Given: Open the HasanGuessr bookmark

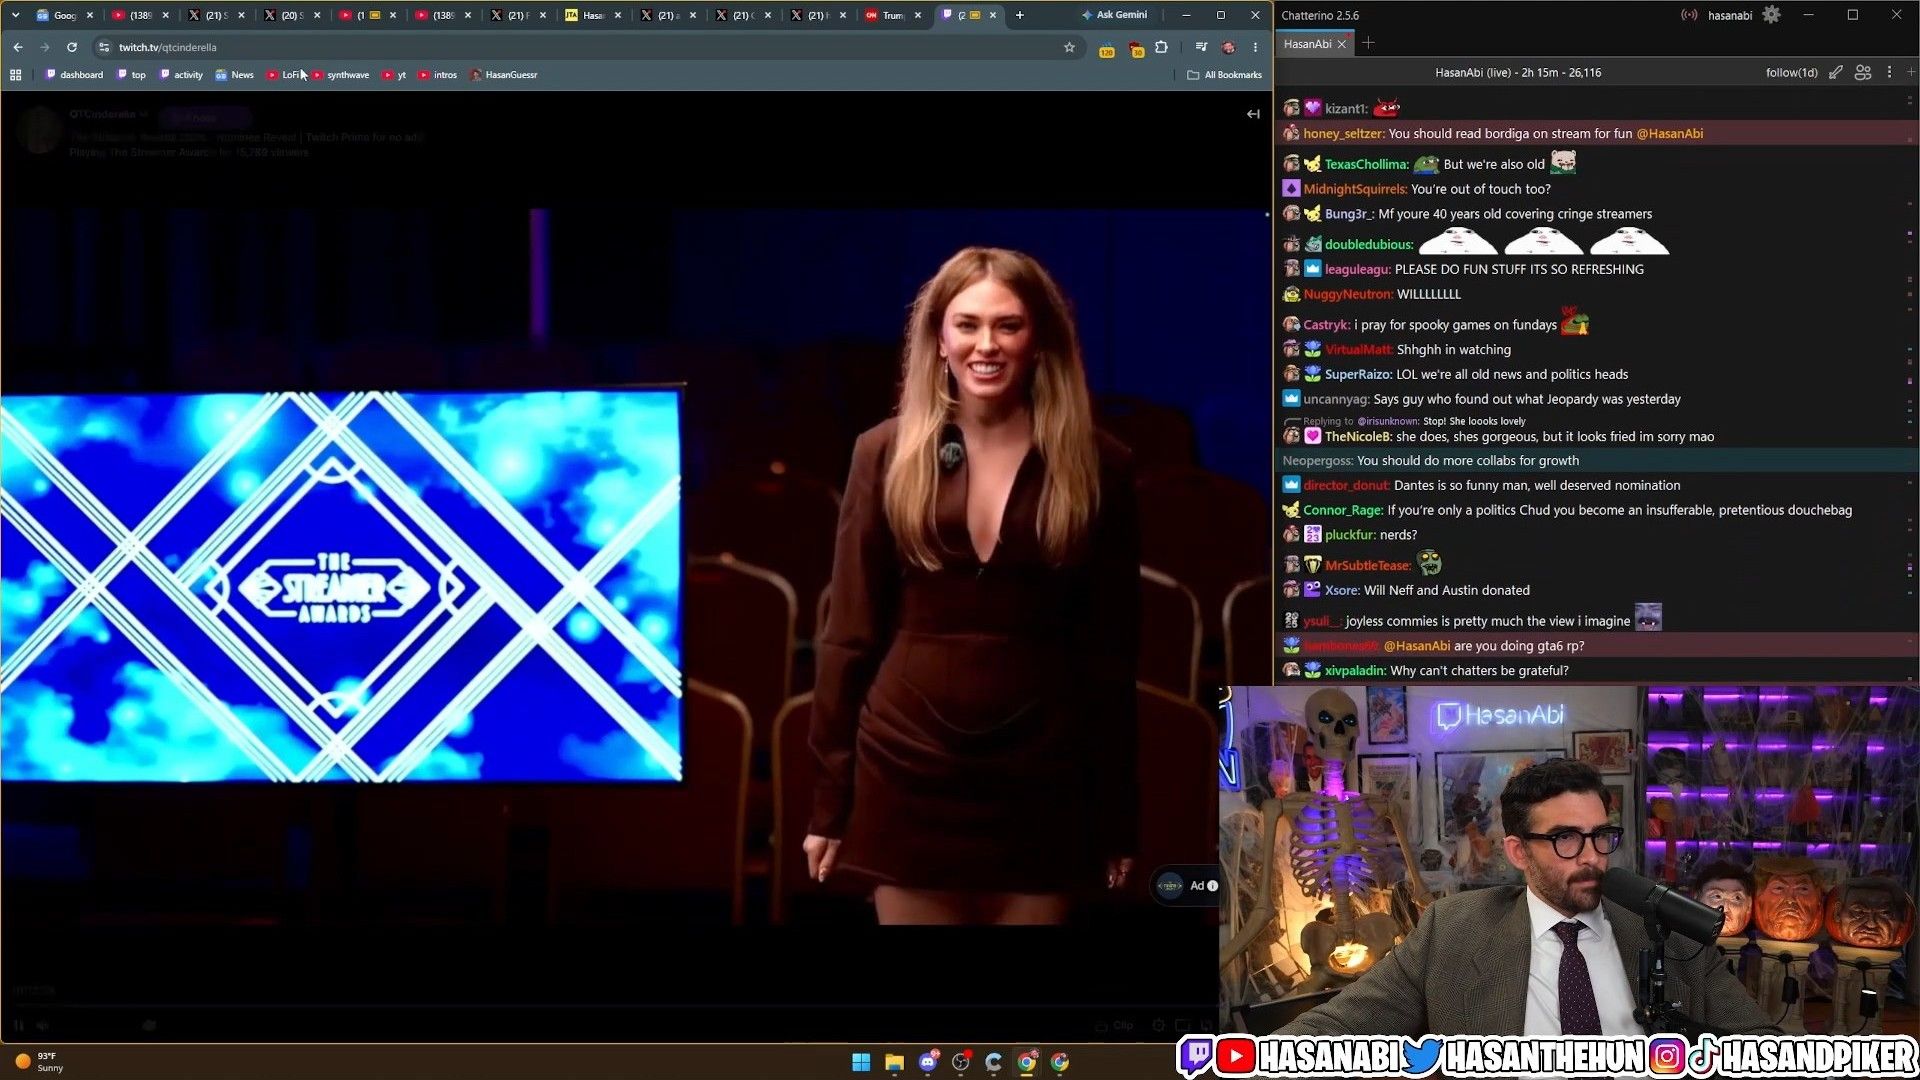Looking at the screenshot, I should tap(504, 75).
